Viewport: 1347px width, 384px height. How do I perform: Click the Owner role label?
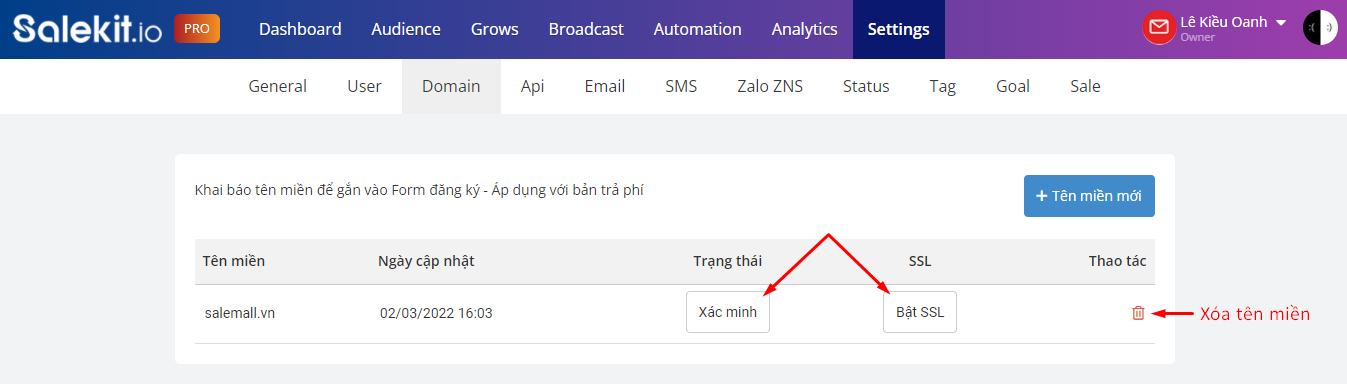tap(1197, 37)
